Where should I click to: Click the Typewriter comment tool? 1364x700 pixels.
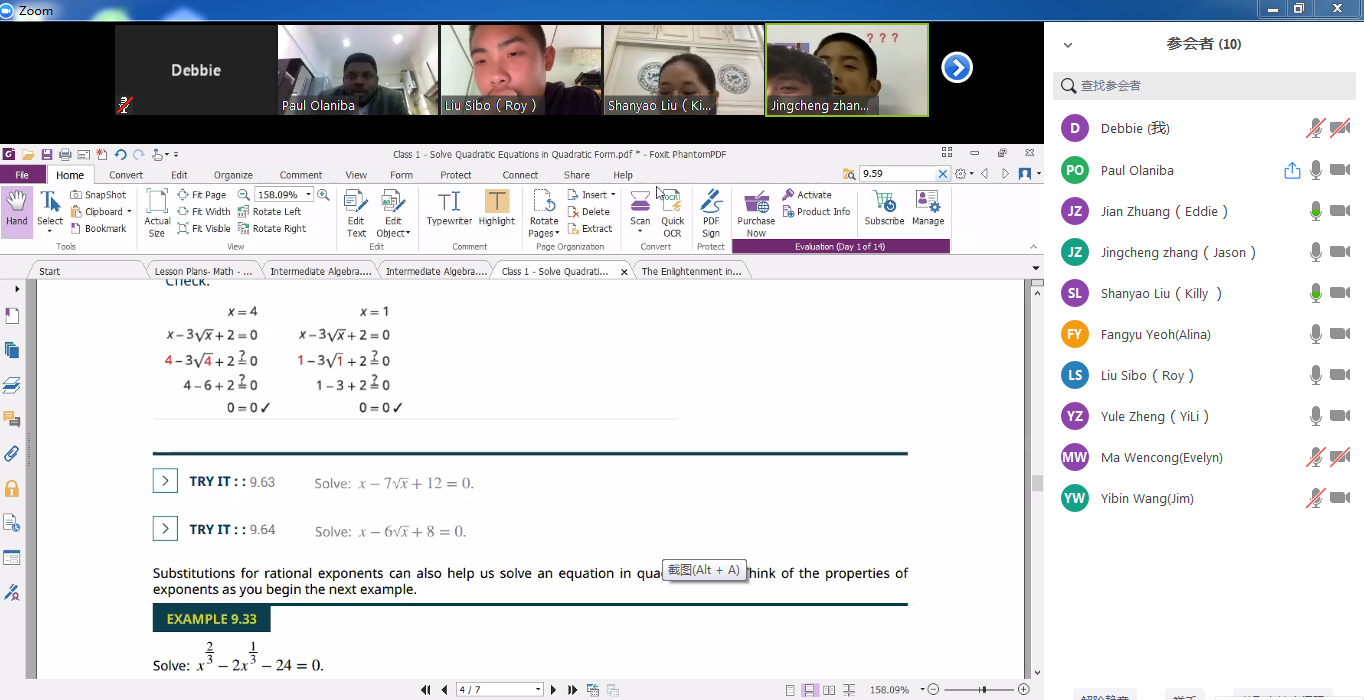(449, 209)
